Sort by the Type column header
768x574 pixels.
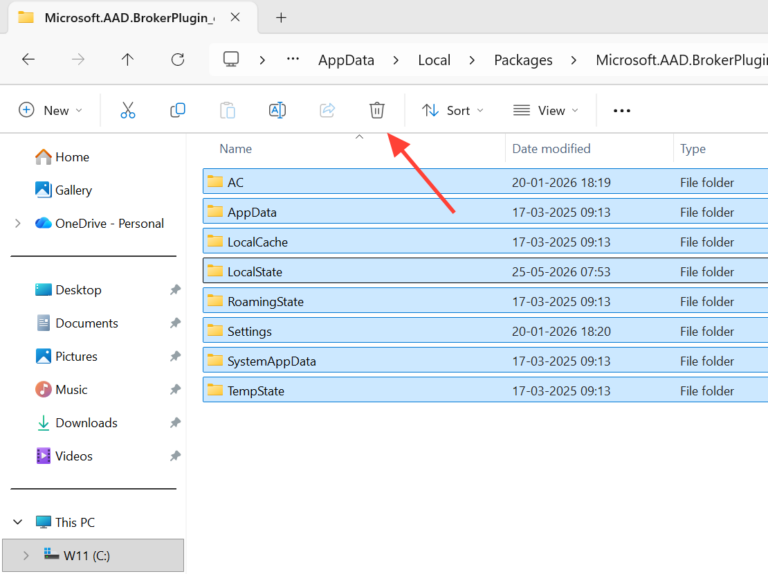click(693, 148)
